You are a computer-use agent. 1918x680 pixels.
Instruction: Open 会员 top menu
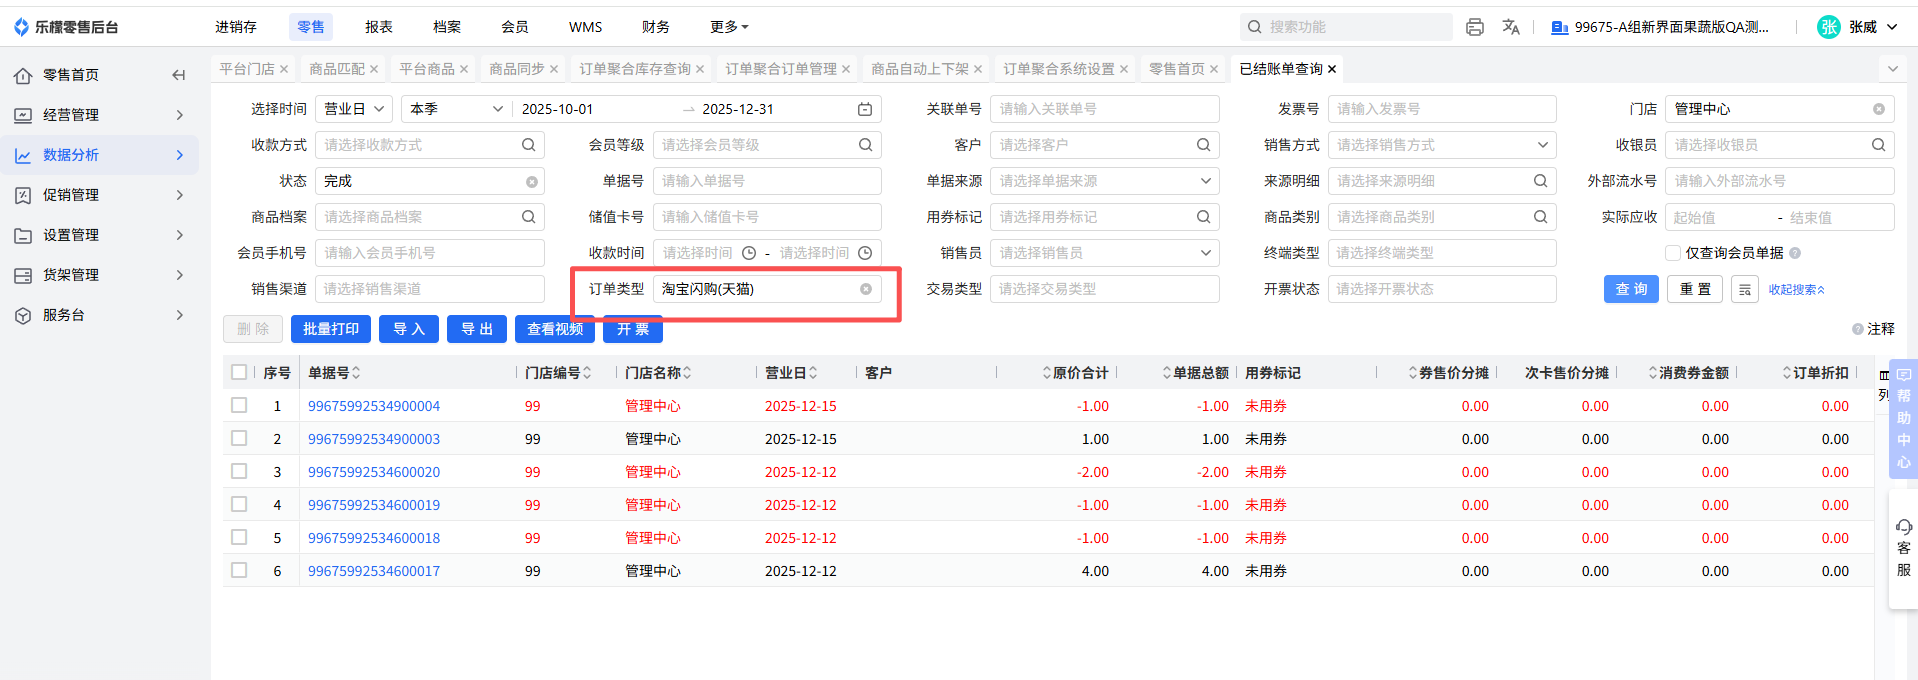(515, 27)
